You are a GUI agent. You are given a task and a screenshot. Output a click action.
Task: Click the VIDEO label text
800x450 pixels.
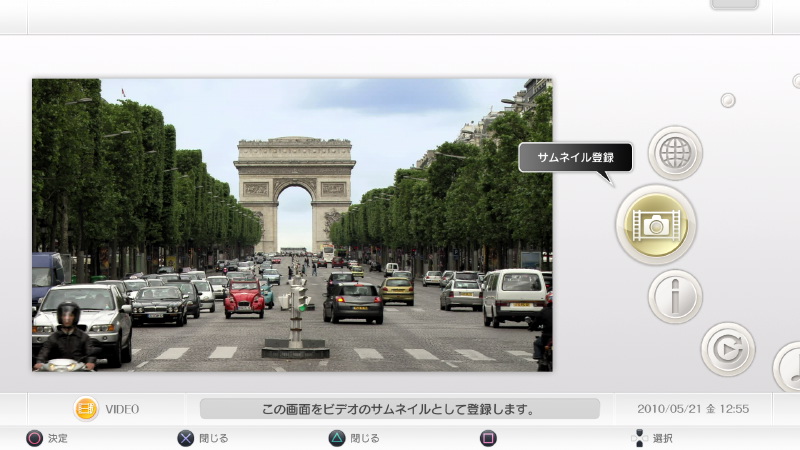[x=122, y=409]
